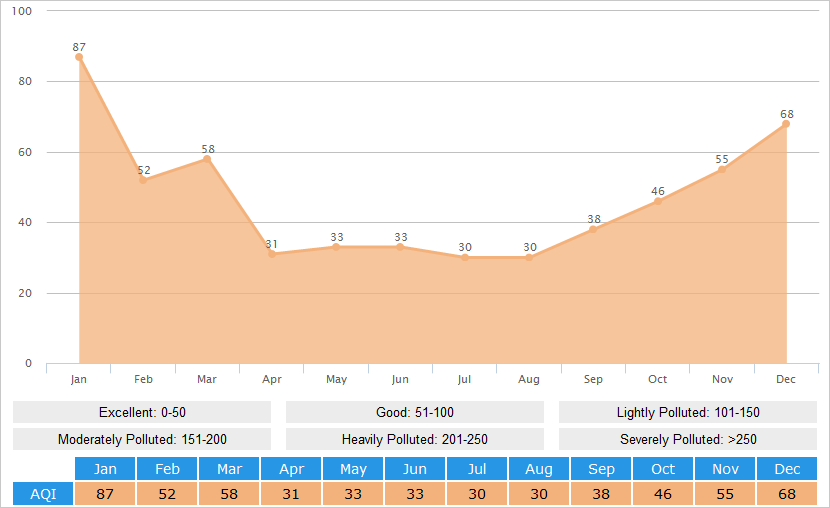Select the 'Heavily Polluted: 201-250' legend box
The image size is (830, 508).
tap(415, 439)
